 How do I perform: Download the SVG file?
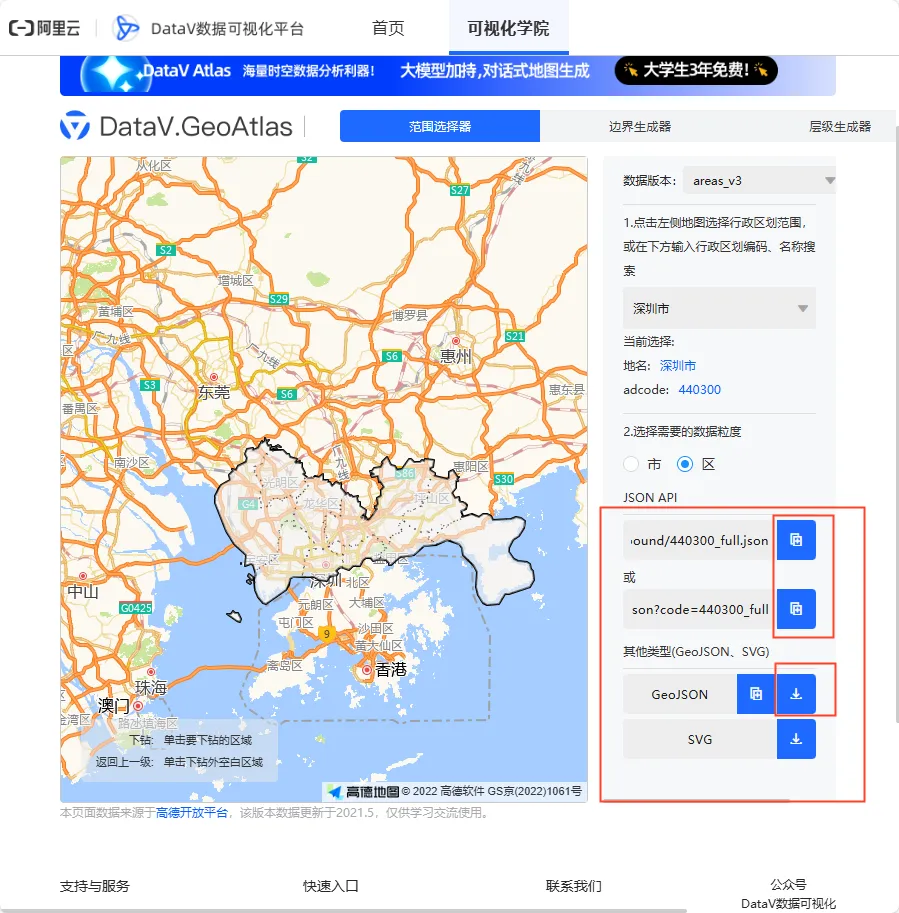[796, 739]
